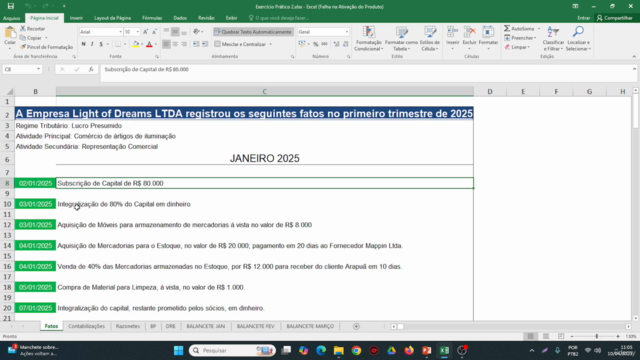Click the Borders icon in Fonte group
Screen dimensions: 640x360
point(118,44)
